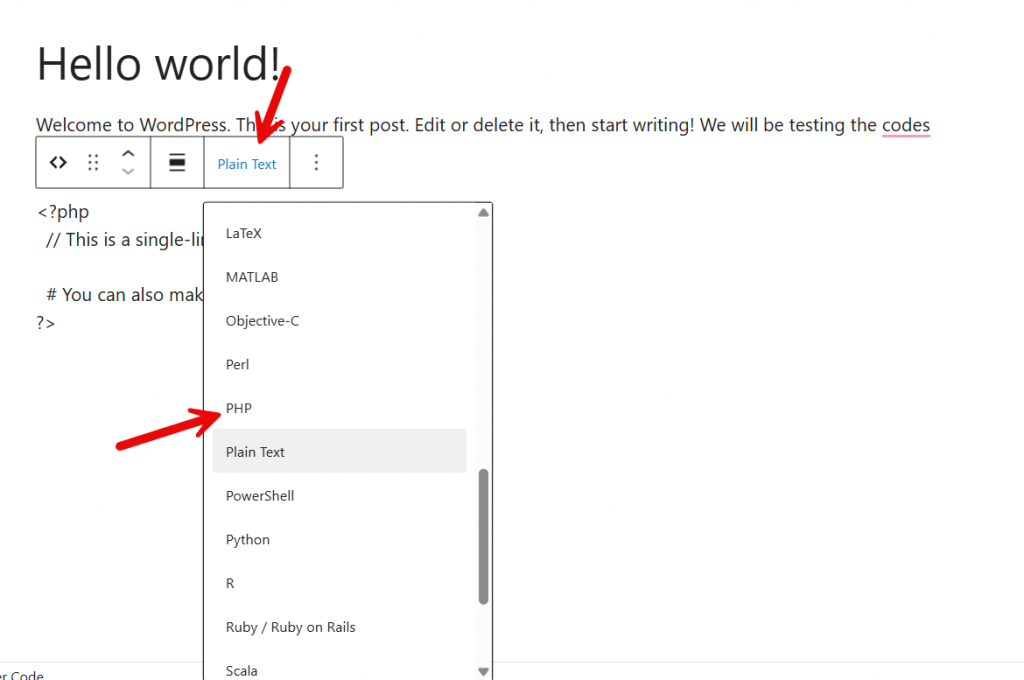Image resolution: width=1024 pixels, height=680 pixels.
Task: Select PHP from the language list
Action: (x=238, y=408)
